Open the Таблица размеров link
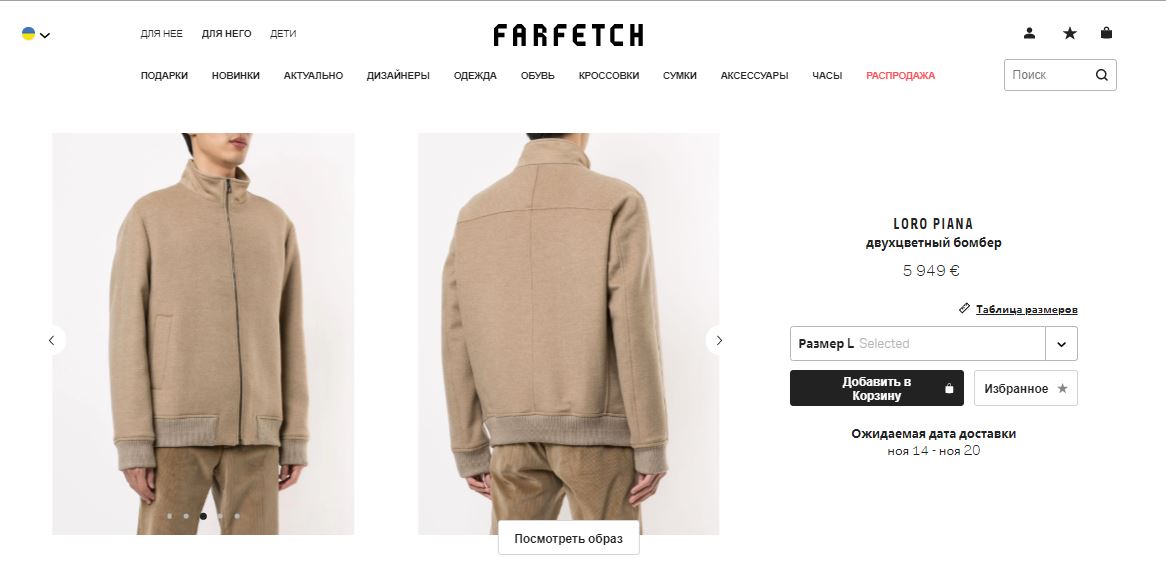Viewport: 1166px width, 561px height. coord(1026,310)
